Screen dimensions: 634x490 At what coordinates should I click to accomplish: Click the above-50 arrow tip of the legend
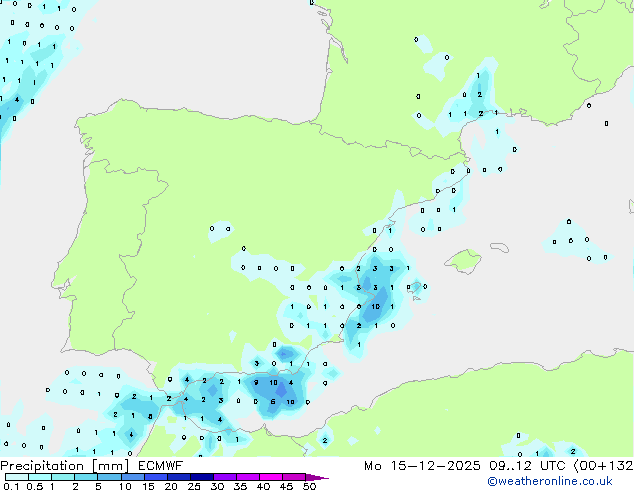tap(317, 477)
